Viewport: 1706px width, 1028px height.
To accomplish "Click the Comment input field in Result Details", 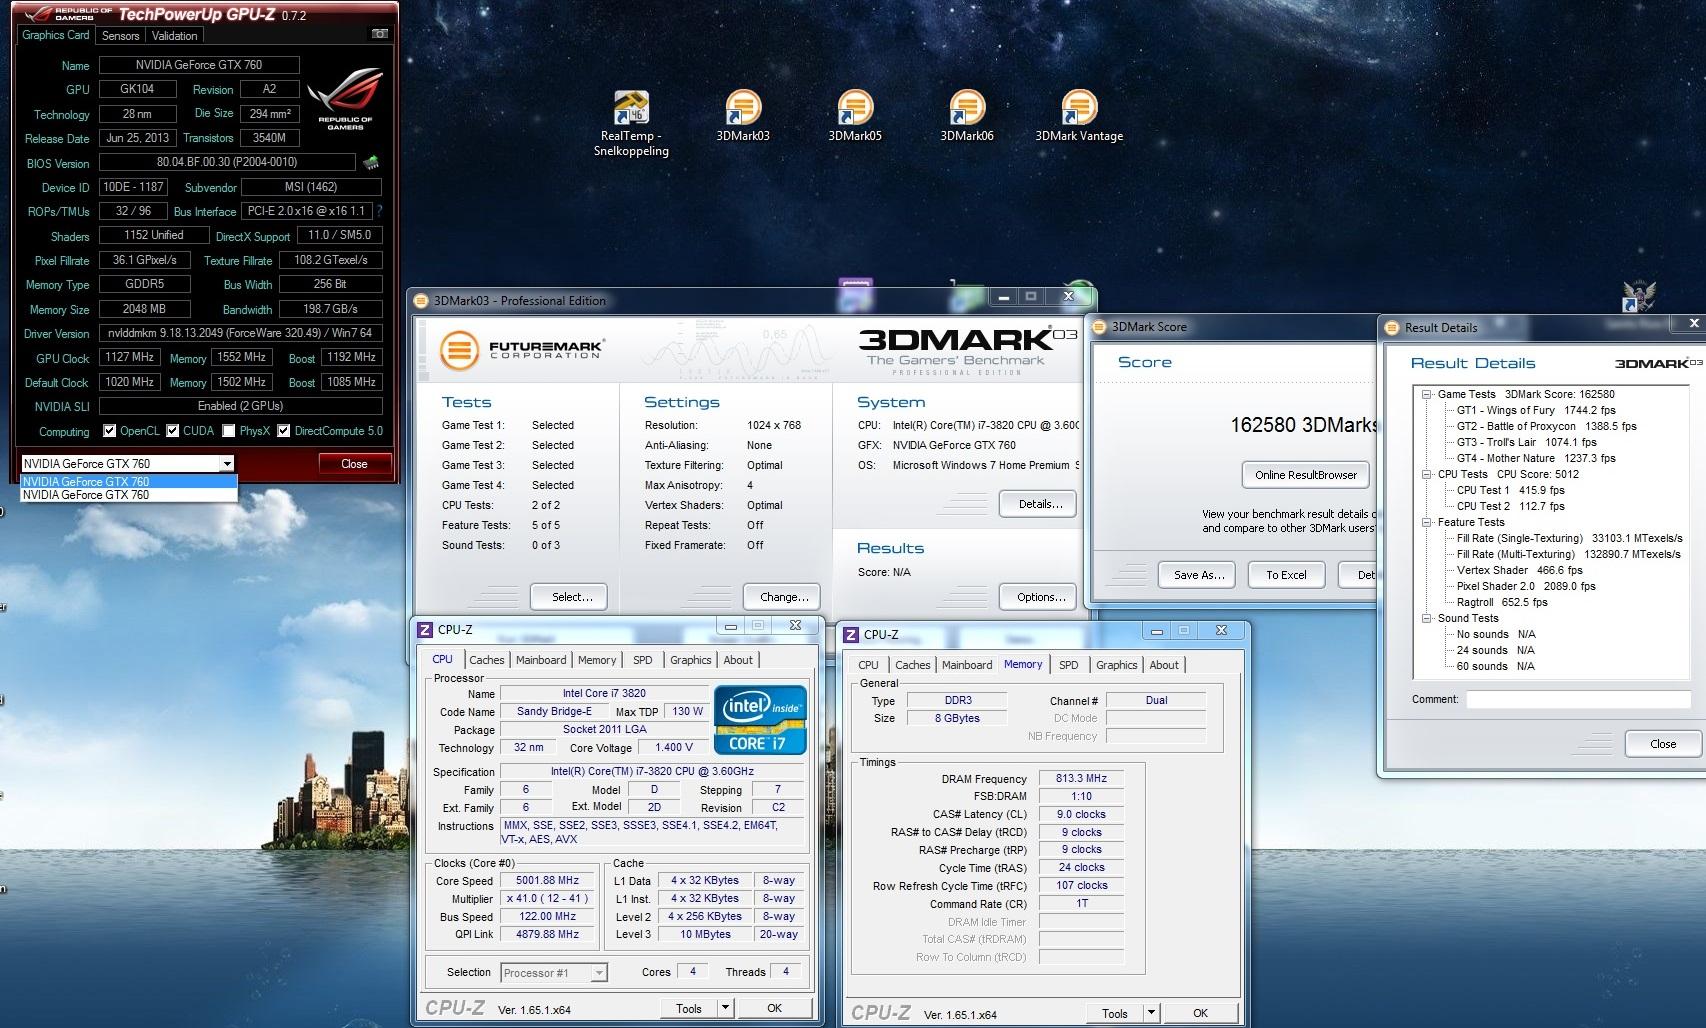I will pyautogui.click(x=1578, y=700).
